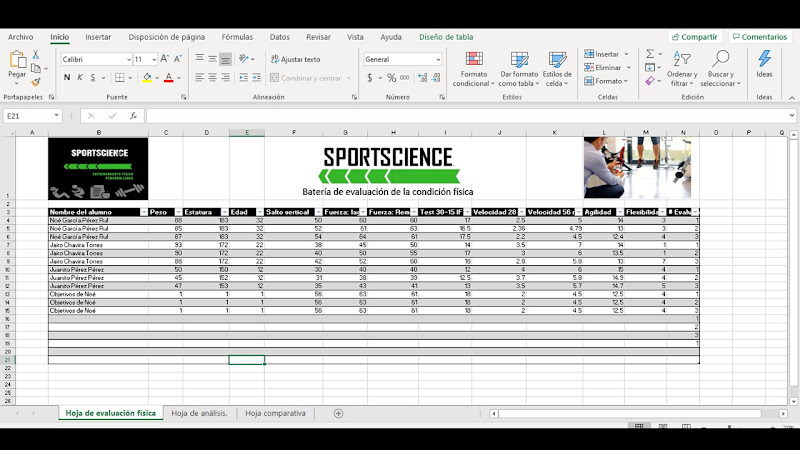The width and height of the screenshot is (800, 450).
Task: Open Formato cells dropdown
Action: [606, 81]
